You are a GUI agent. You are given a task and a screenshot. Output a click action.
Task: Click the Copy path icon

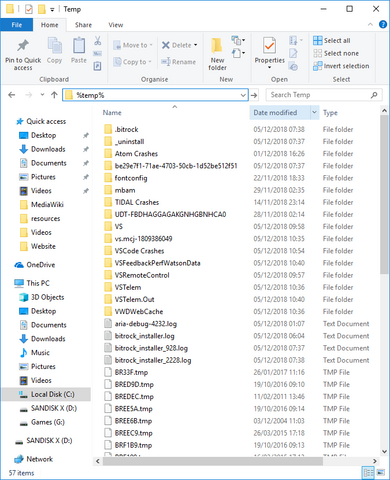coord(97,54)
